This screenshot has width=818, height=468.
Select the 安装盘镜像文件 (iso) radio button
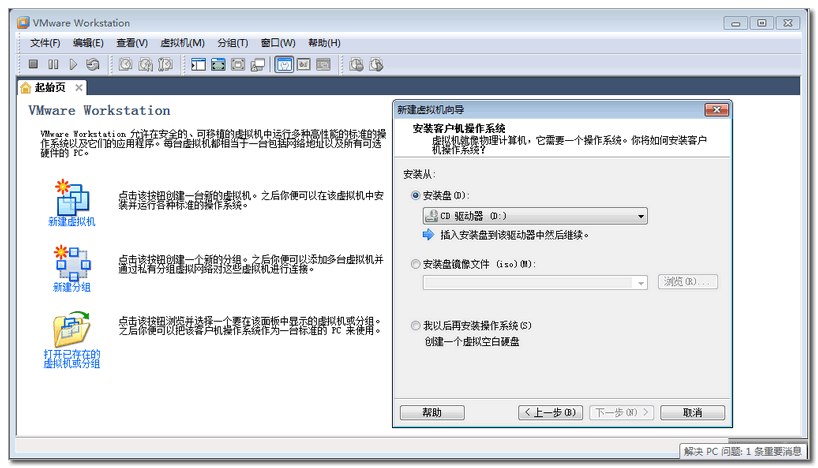tap(415, 264)
